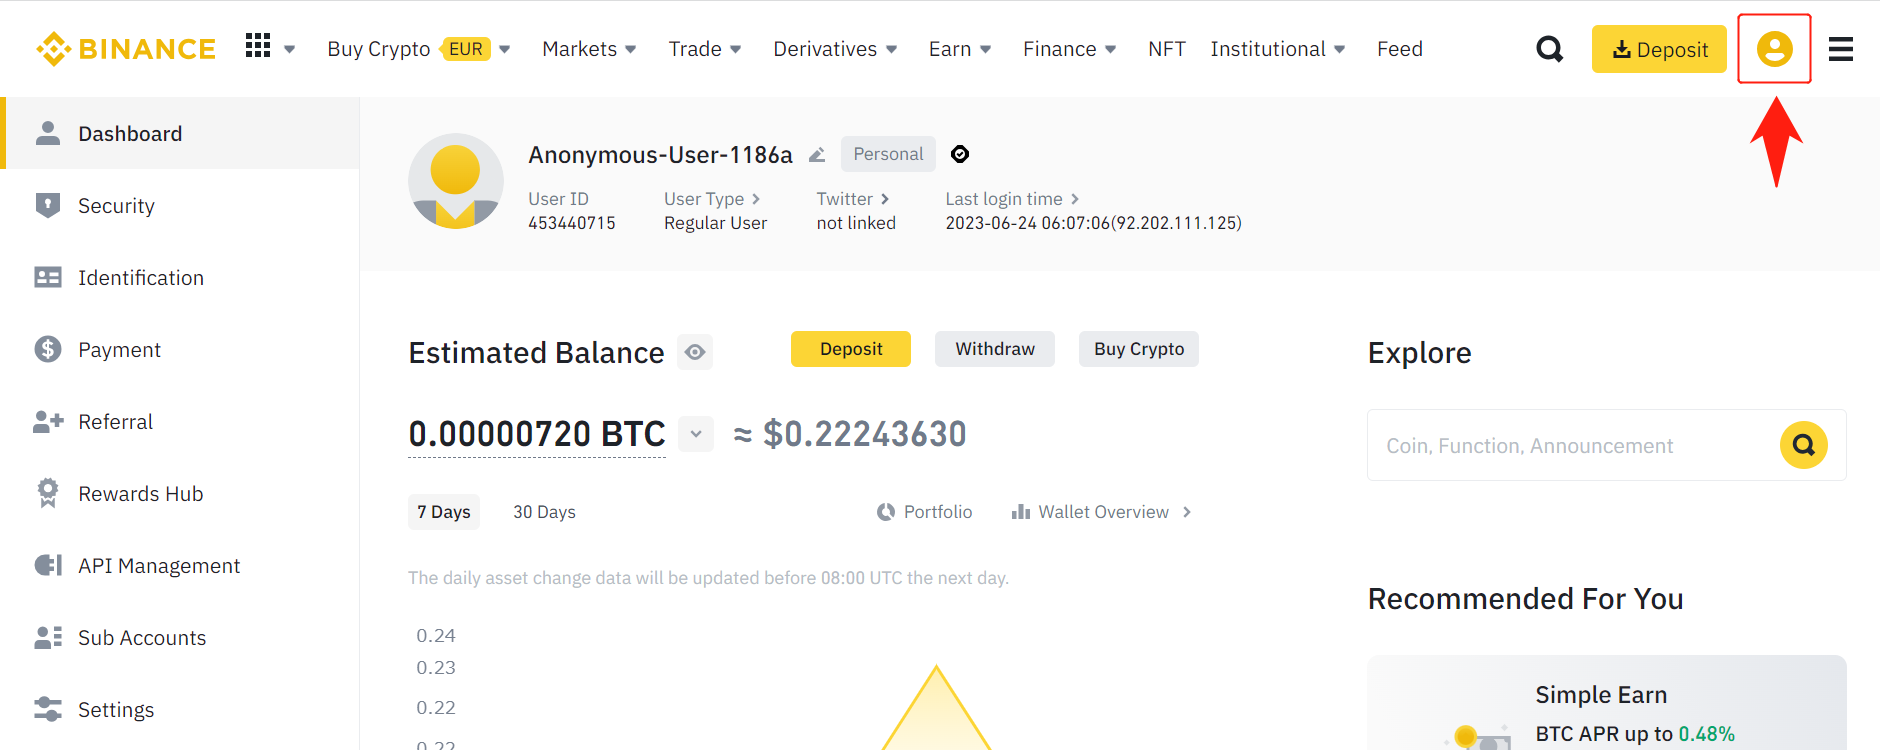The width and height of the screenshot is (1880, 750).
Task: Switch to the 30 Days tab
Action: 544,512
